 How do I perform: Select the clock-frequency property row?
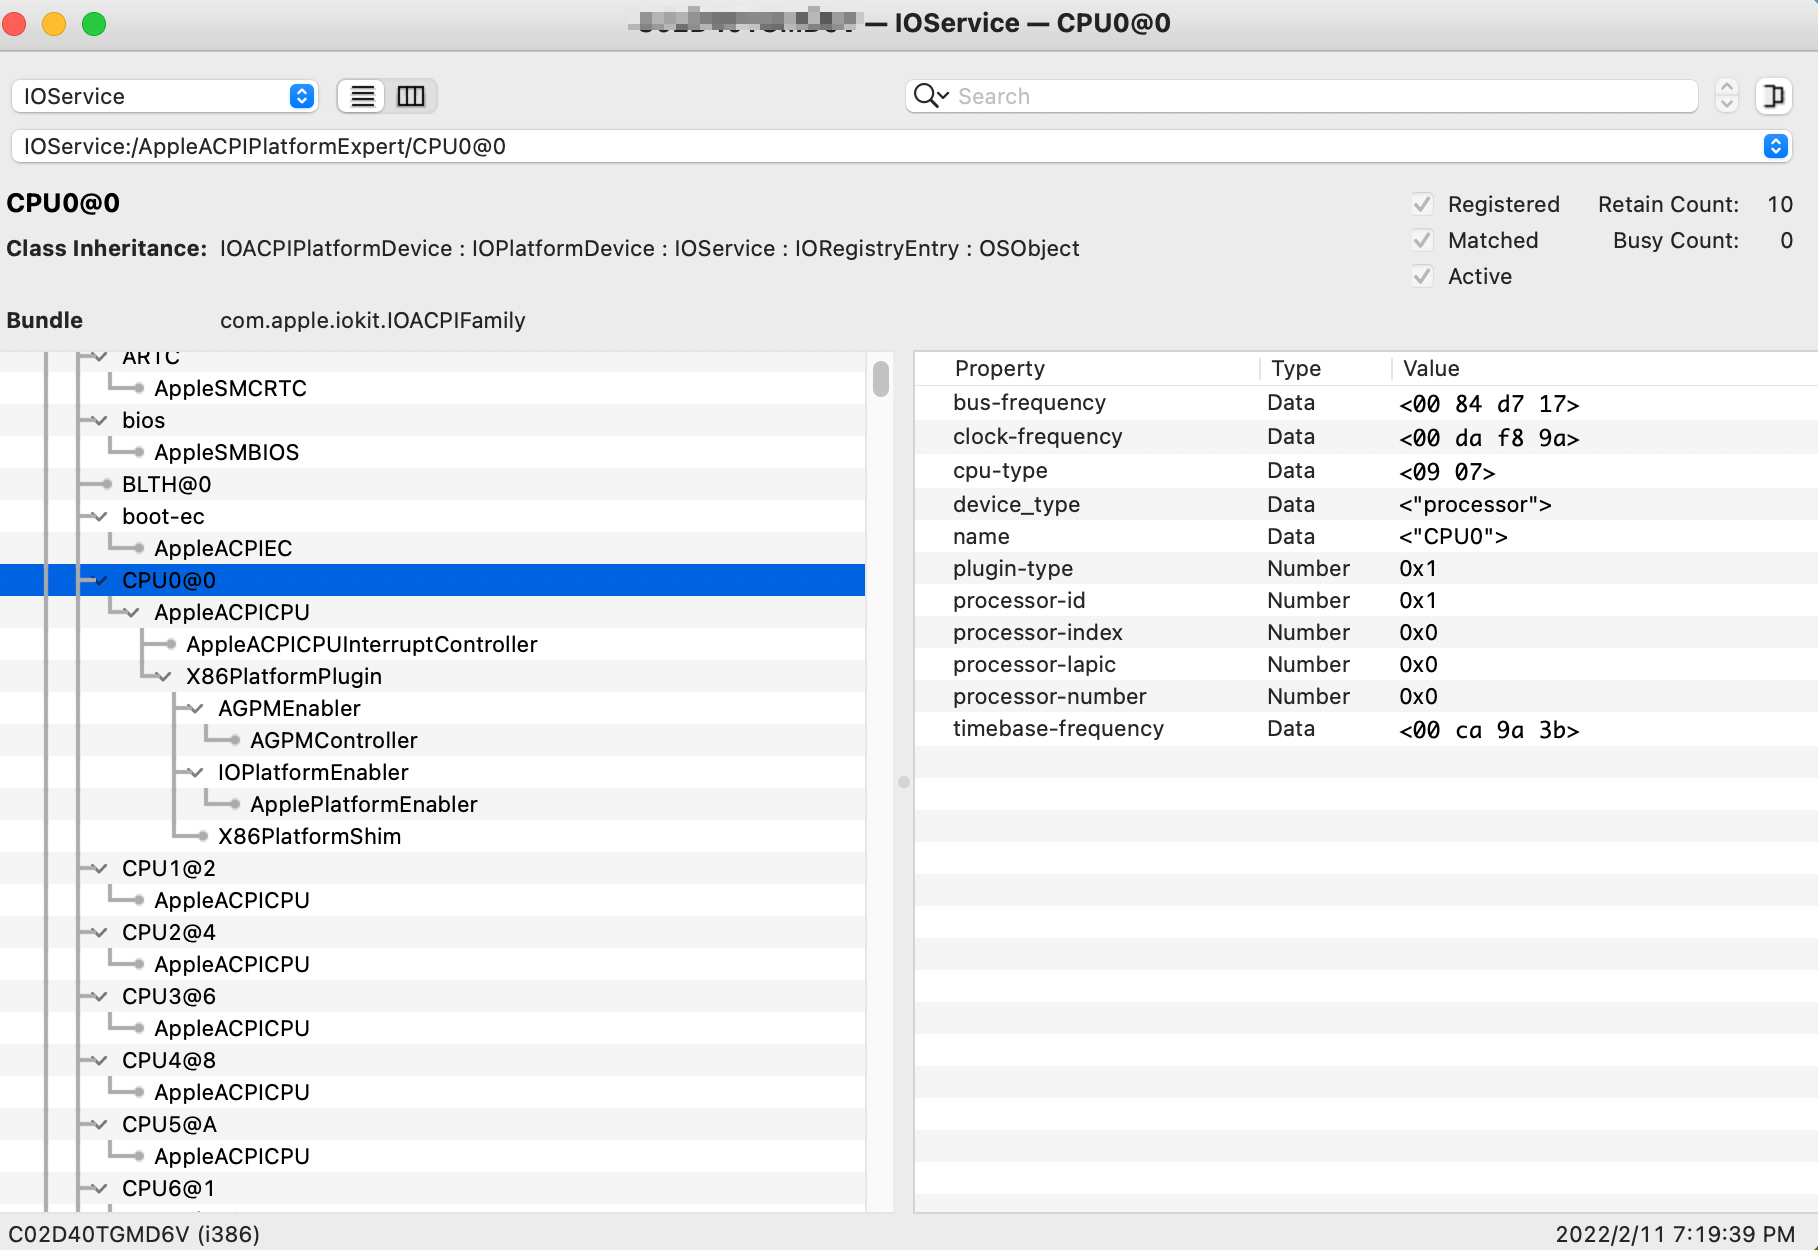pos(1366,437)
